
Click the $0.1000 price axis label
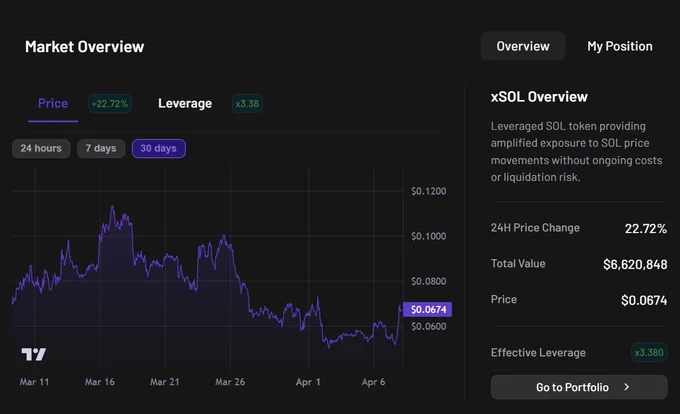coord(428,236)
